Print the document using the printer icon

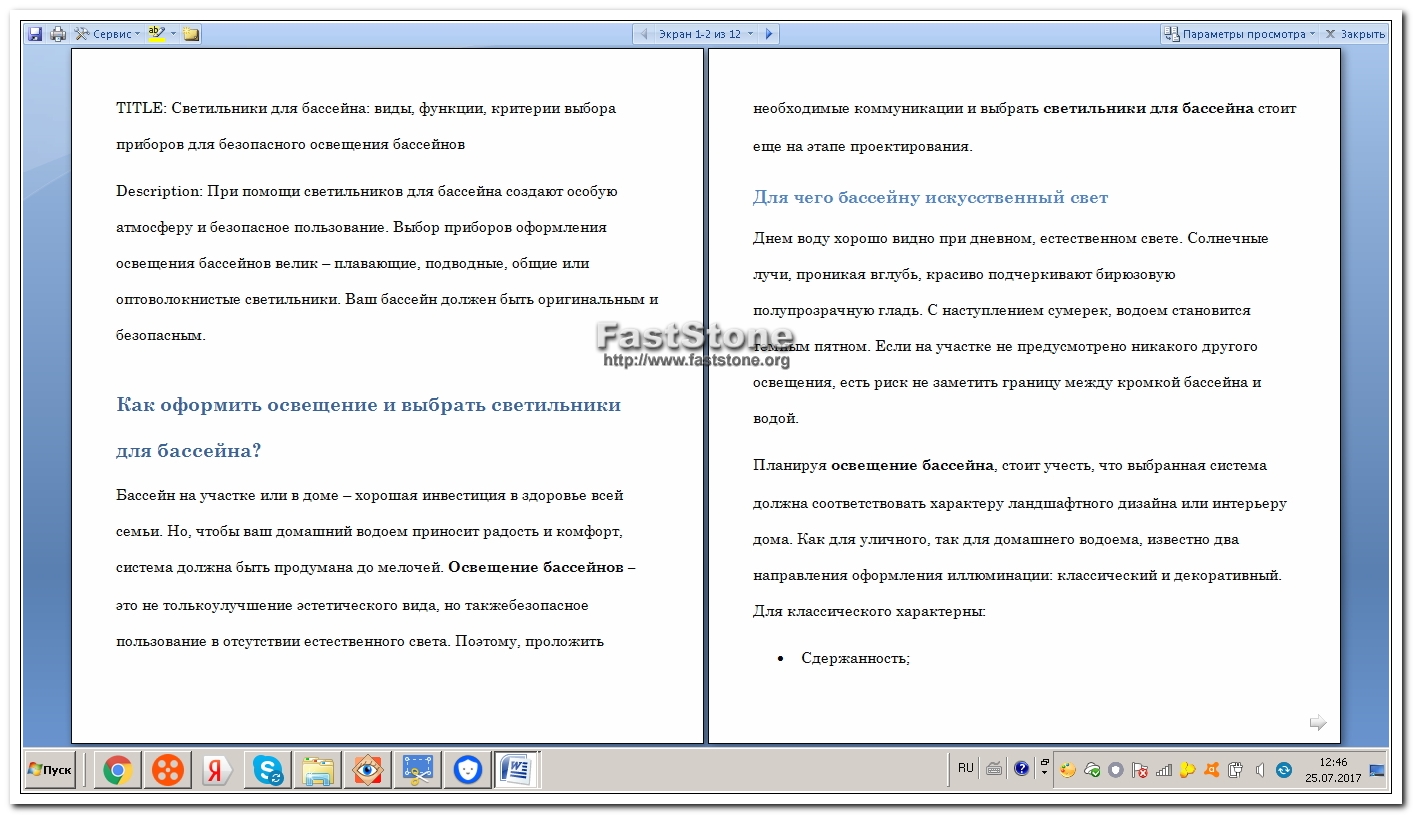pos(58,34)
